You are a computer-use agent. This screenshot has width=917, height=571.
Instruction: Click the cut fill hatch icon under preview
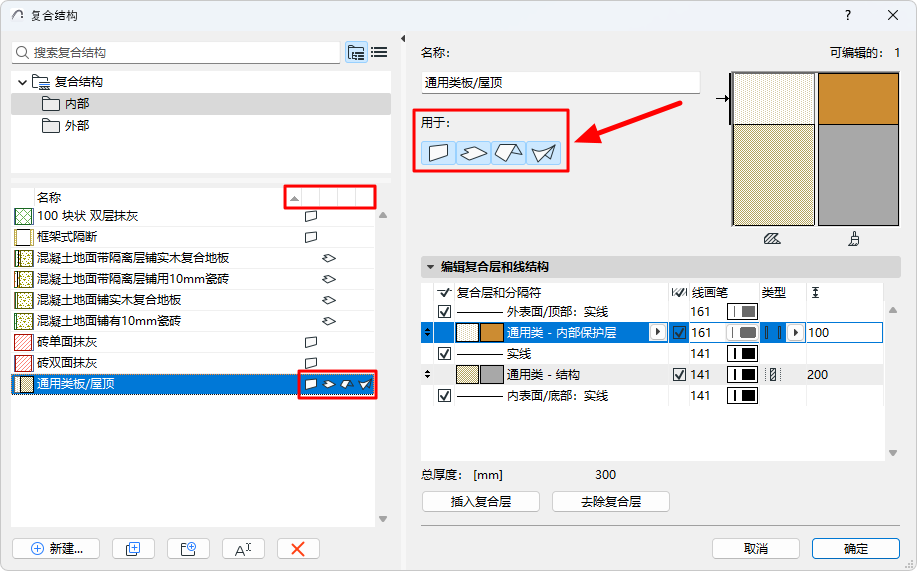coord(772,239)
